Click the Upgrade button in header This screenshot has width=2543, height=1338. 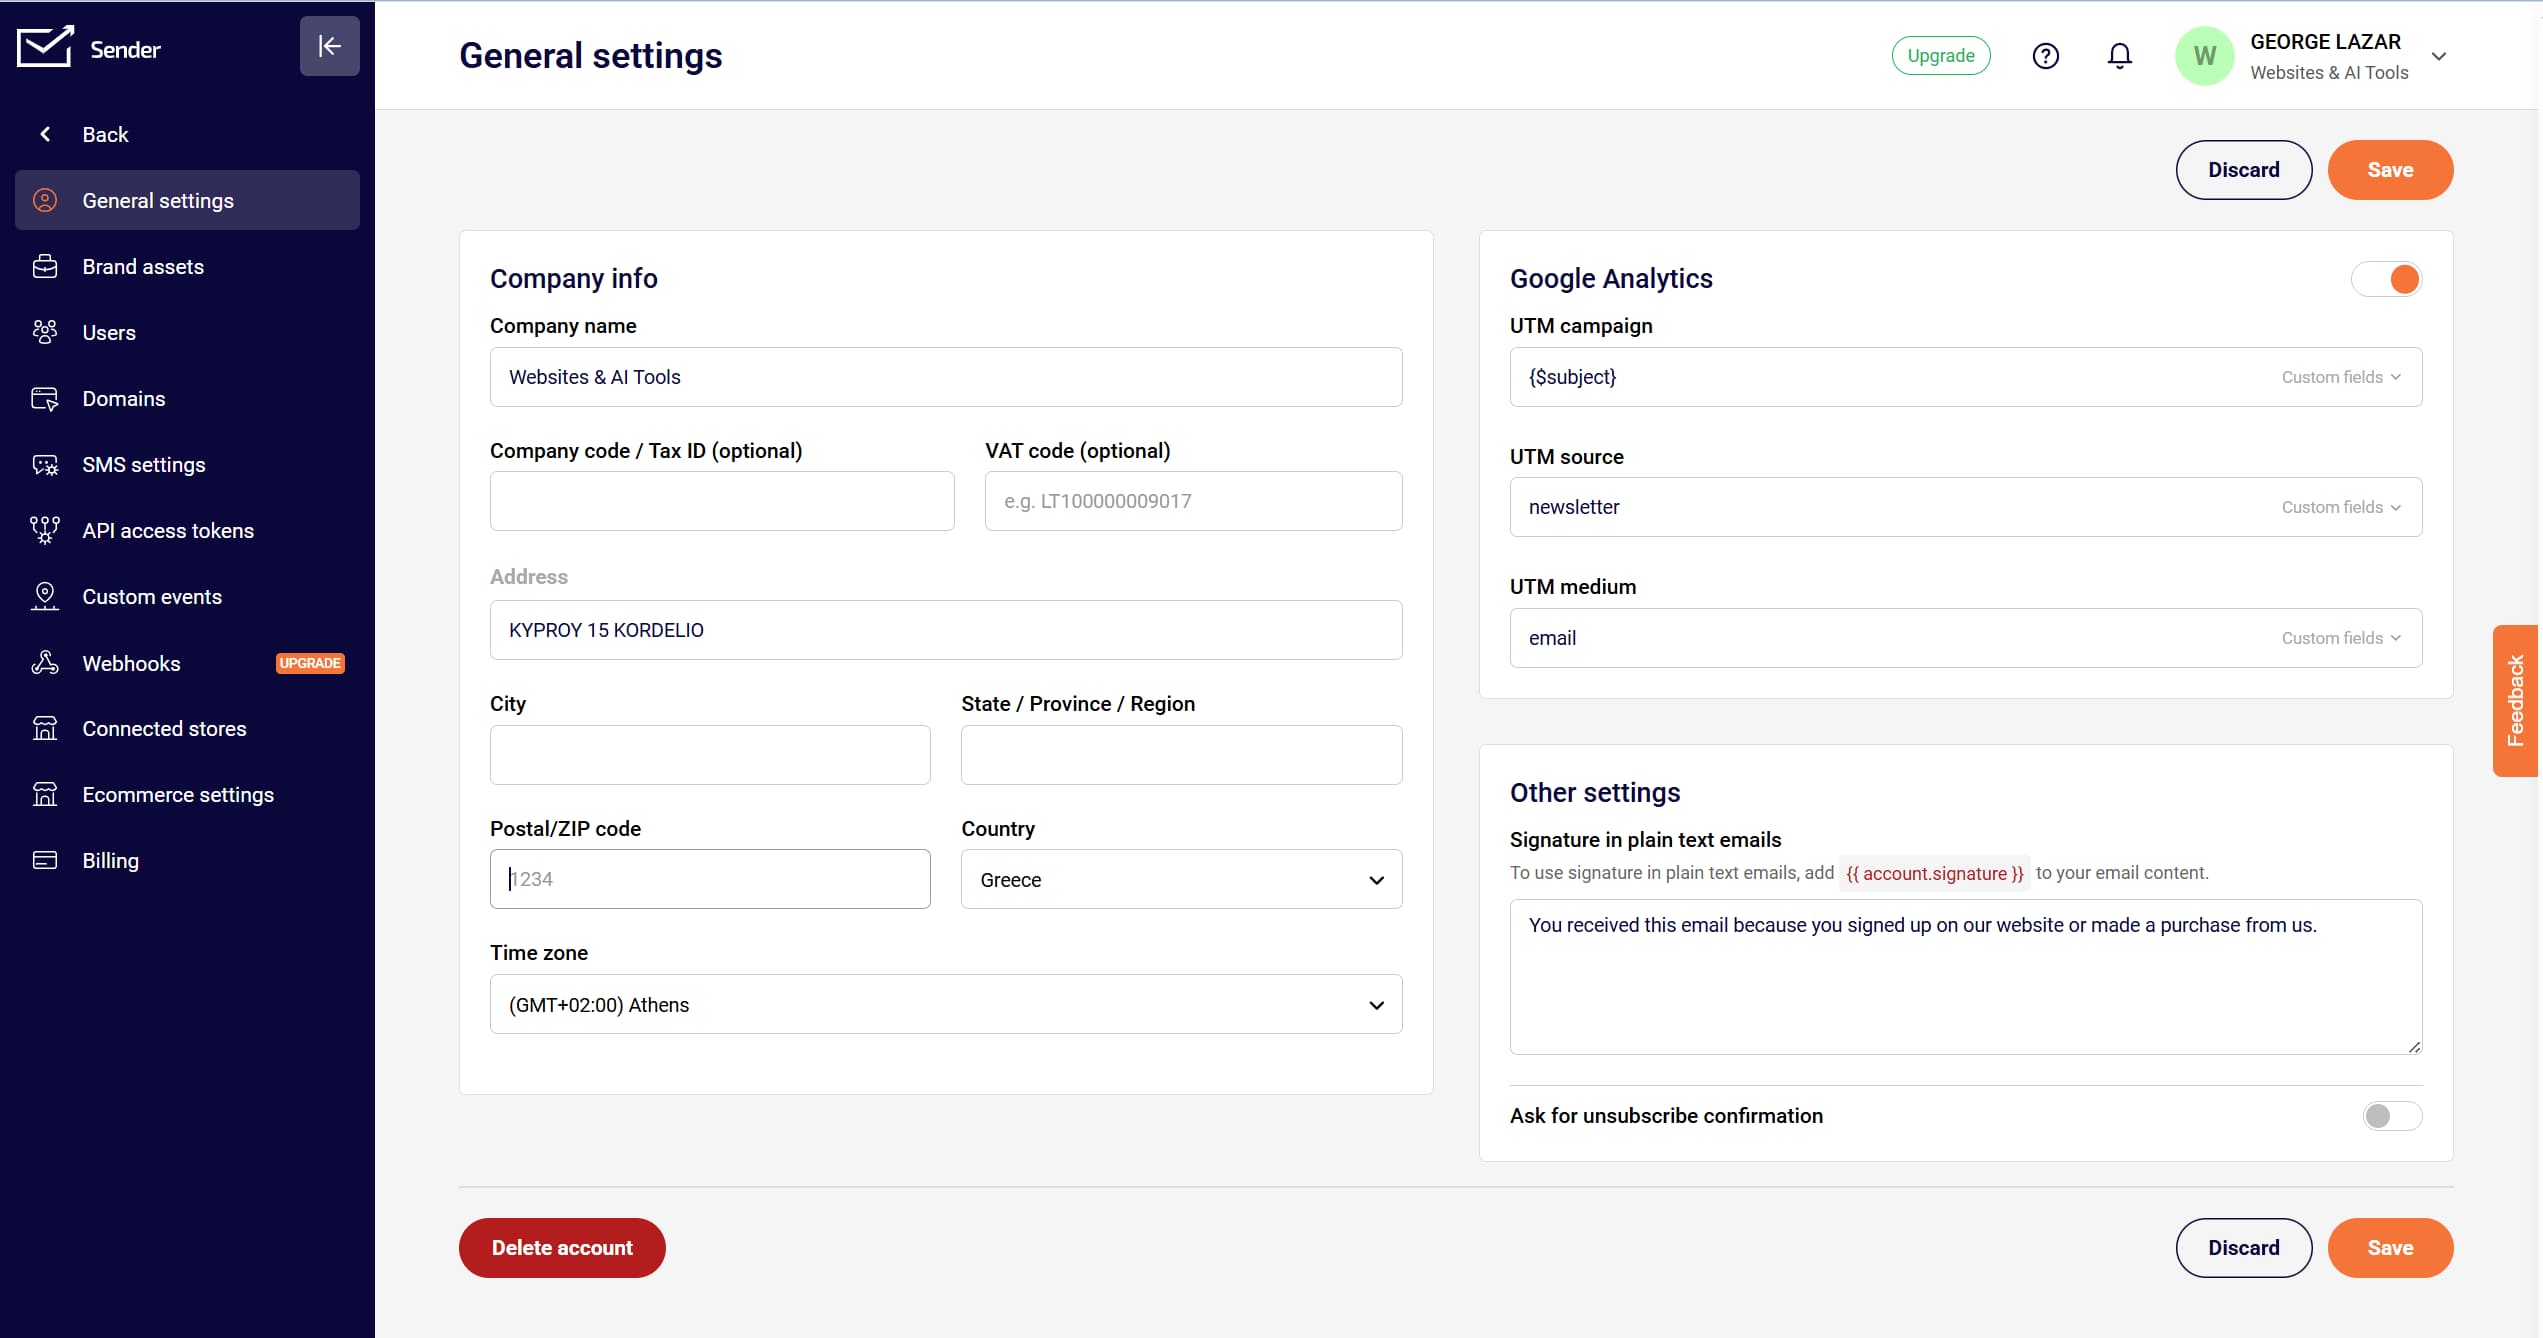tap(1940, 56)
